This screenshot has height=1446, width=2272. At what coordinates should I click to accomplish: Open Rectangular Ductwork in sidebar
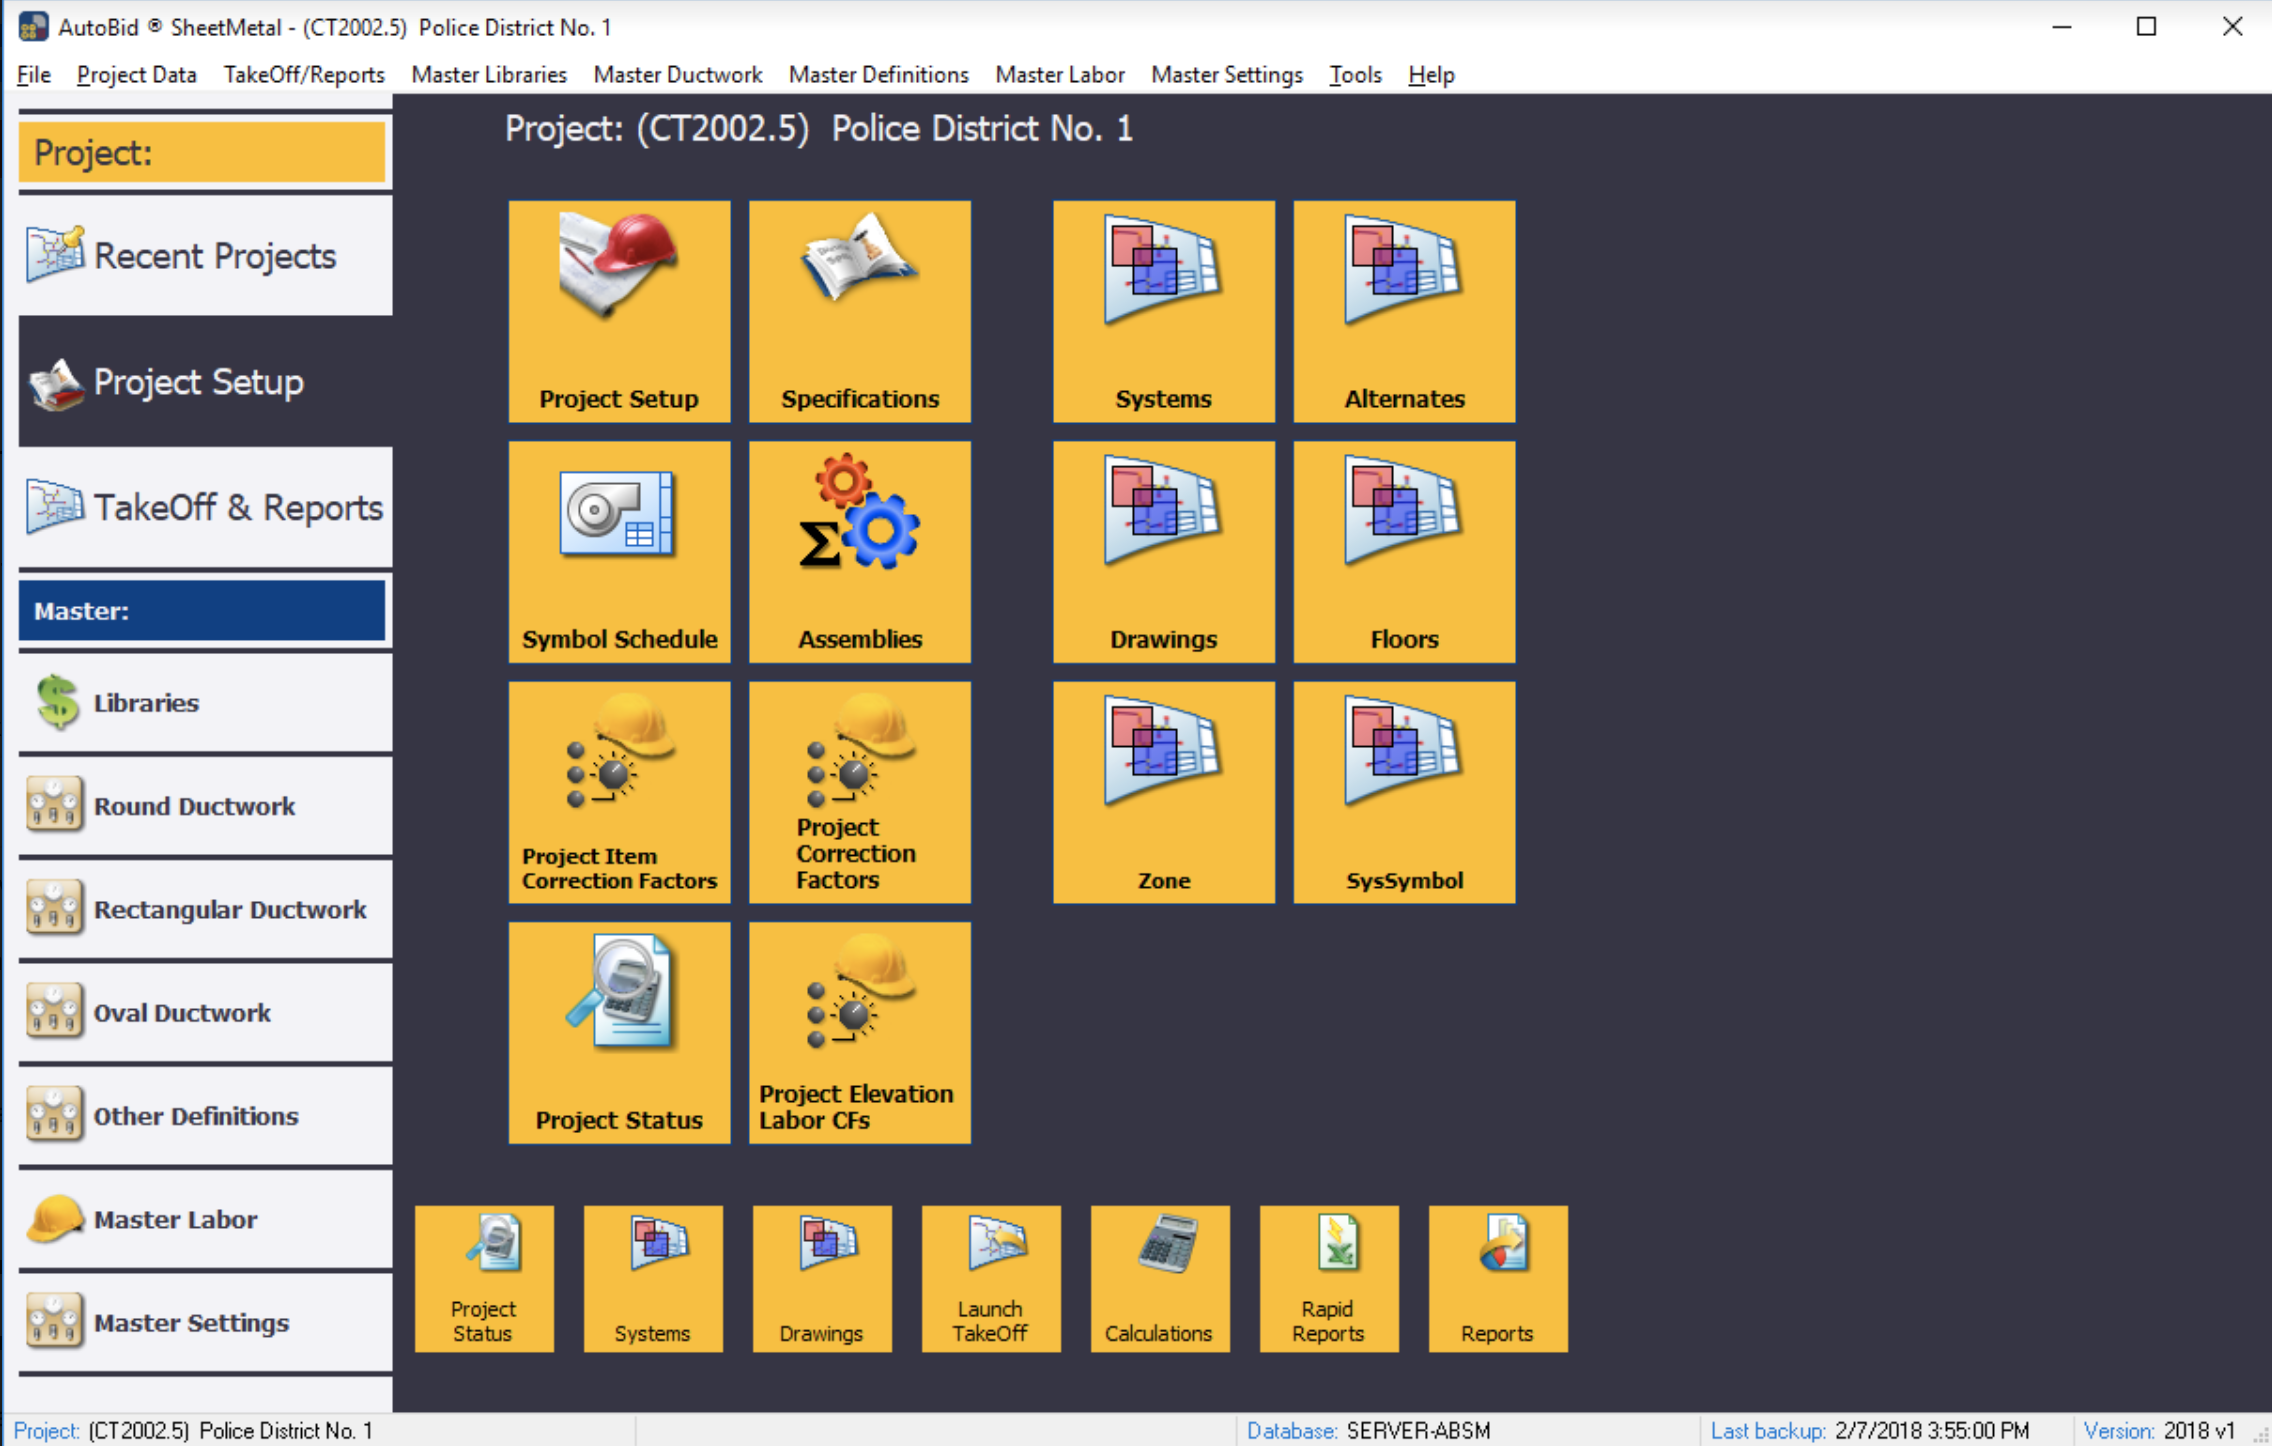pyautogui.click(x=205, y=910)
